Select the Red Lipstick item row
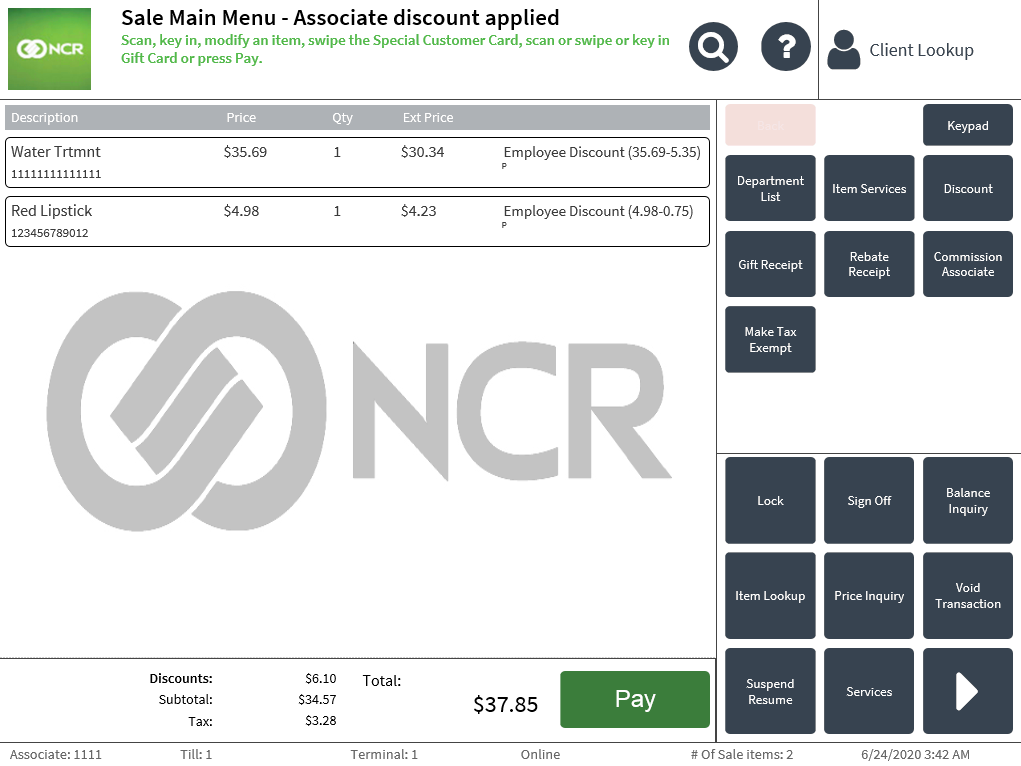 tap(357, 221)
